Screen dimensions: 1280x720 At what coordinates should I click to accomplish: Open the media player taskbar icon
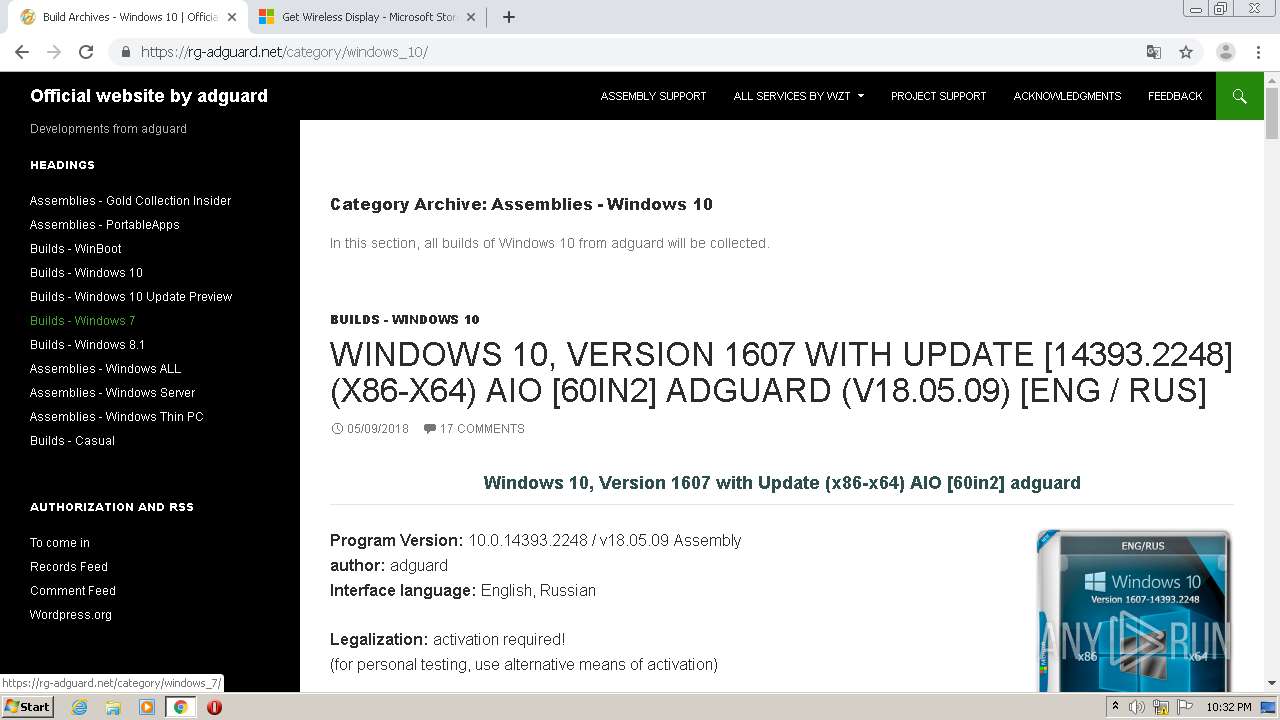pos(147,707)
